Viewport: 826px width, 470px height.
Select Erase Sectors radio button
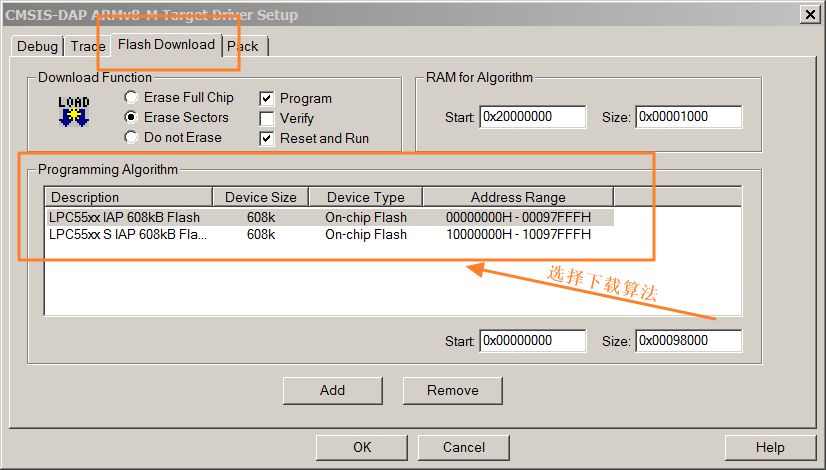coord(131,117)
